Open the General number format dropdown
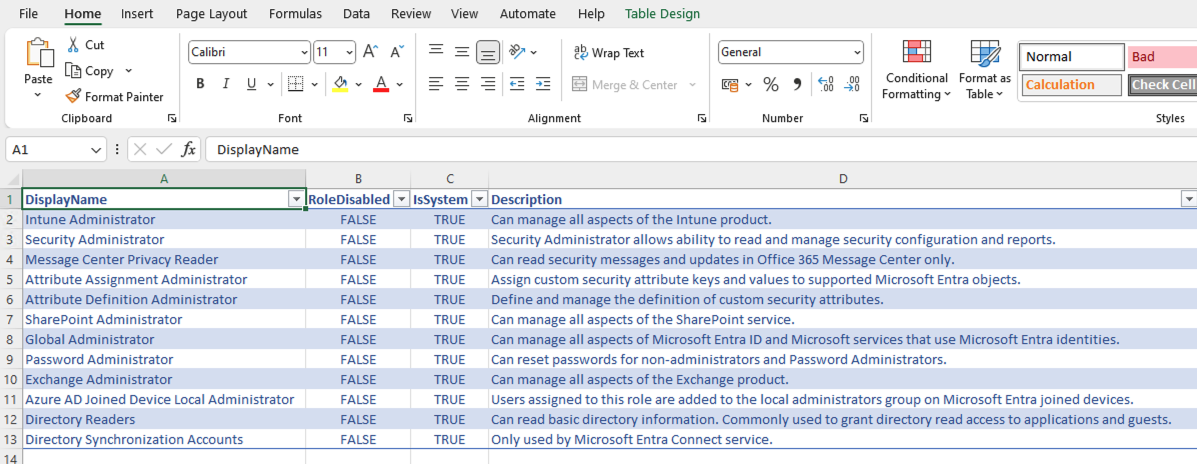 [x=857, y=52]
